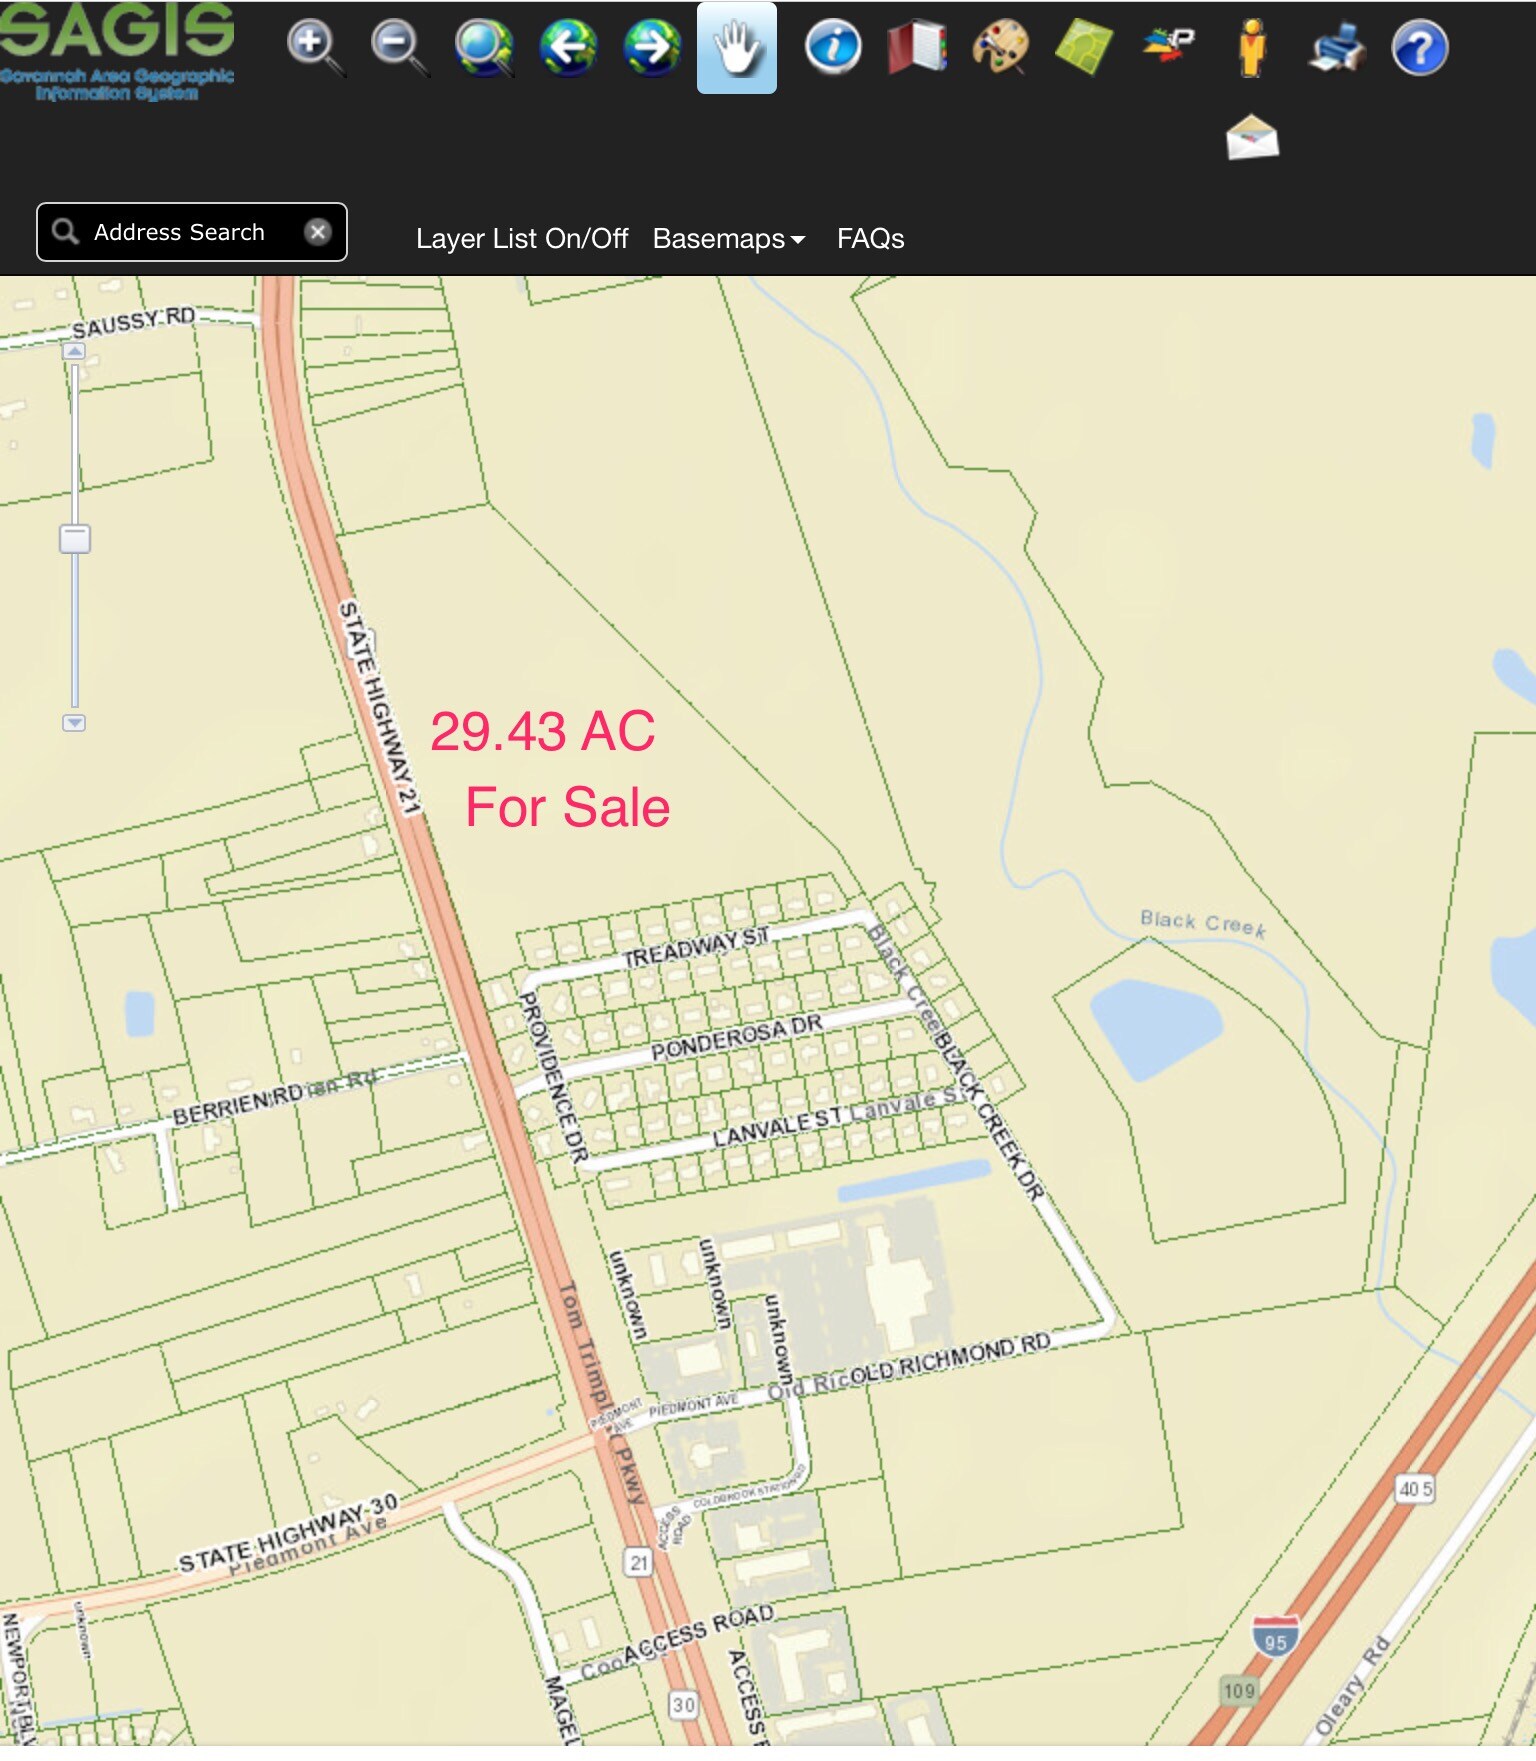Click the email envelope icon
The width and height of the screenshot is (1536, 1761).
[x=1252, y=137]
